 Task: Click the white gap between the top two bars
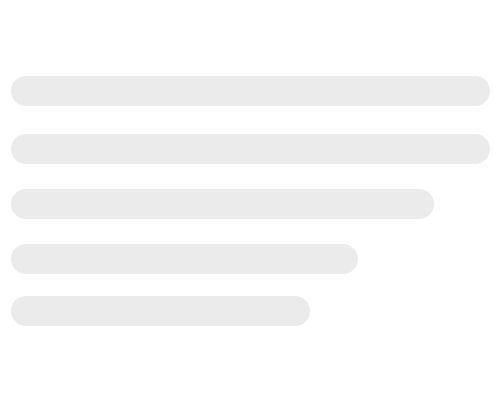[250, 120]
